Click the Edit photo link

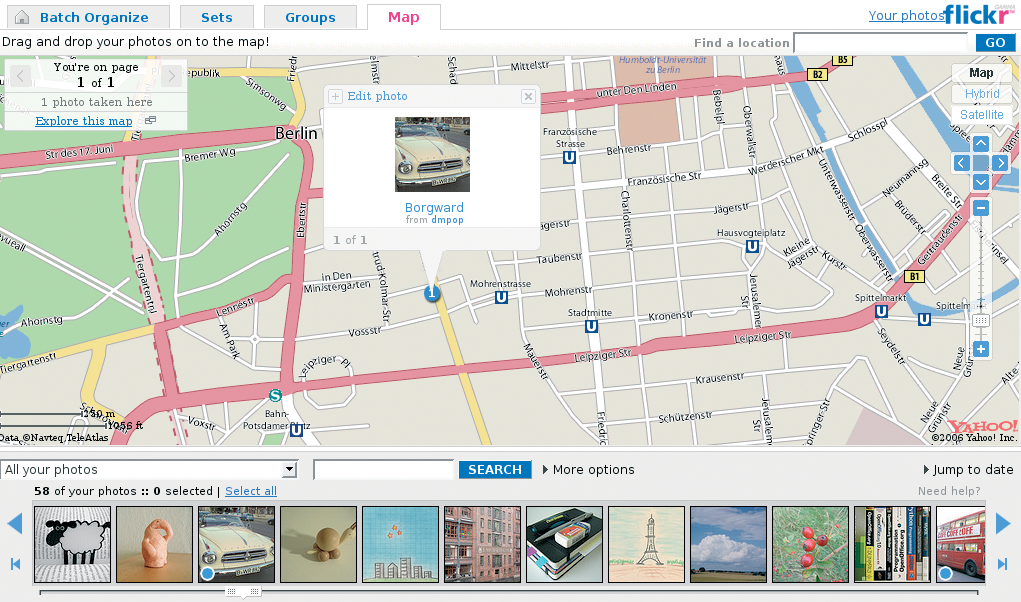[377, 96]
